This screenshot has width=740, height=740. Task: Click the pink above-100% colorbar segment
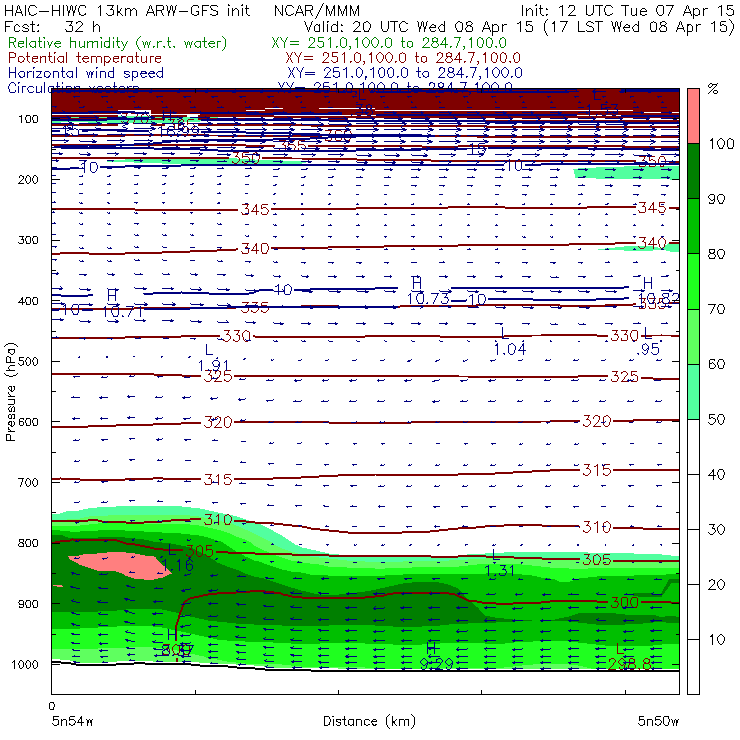point(693,116)
